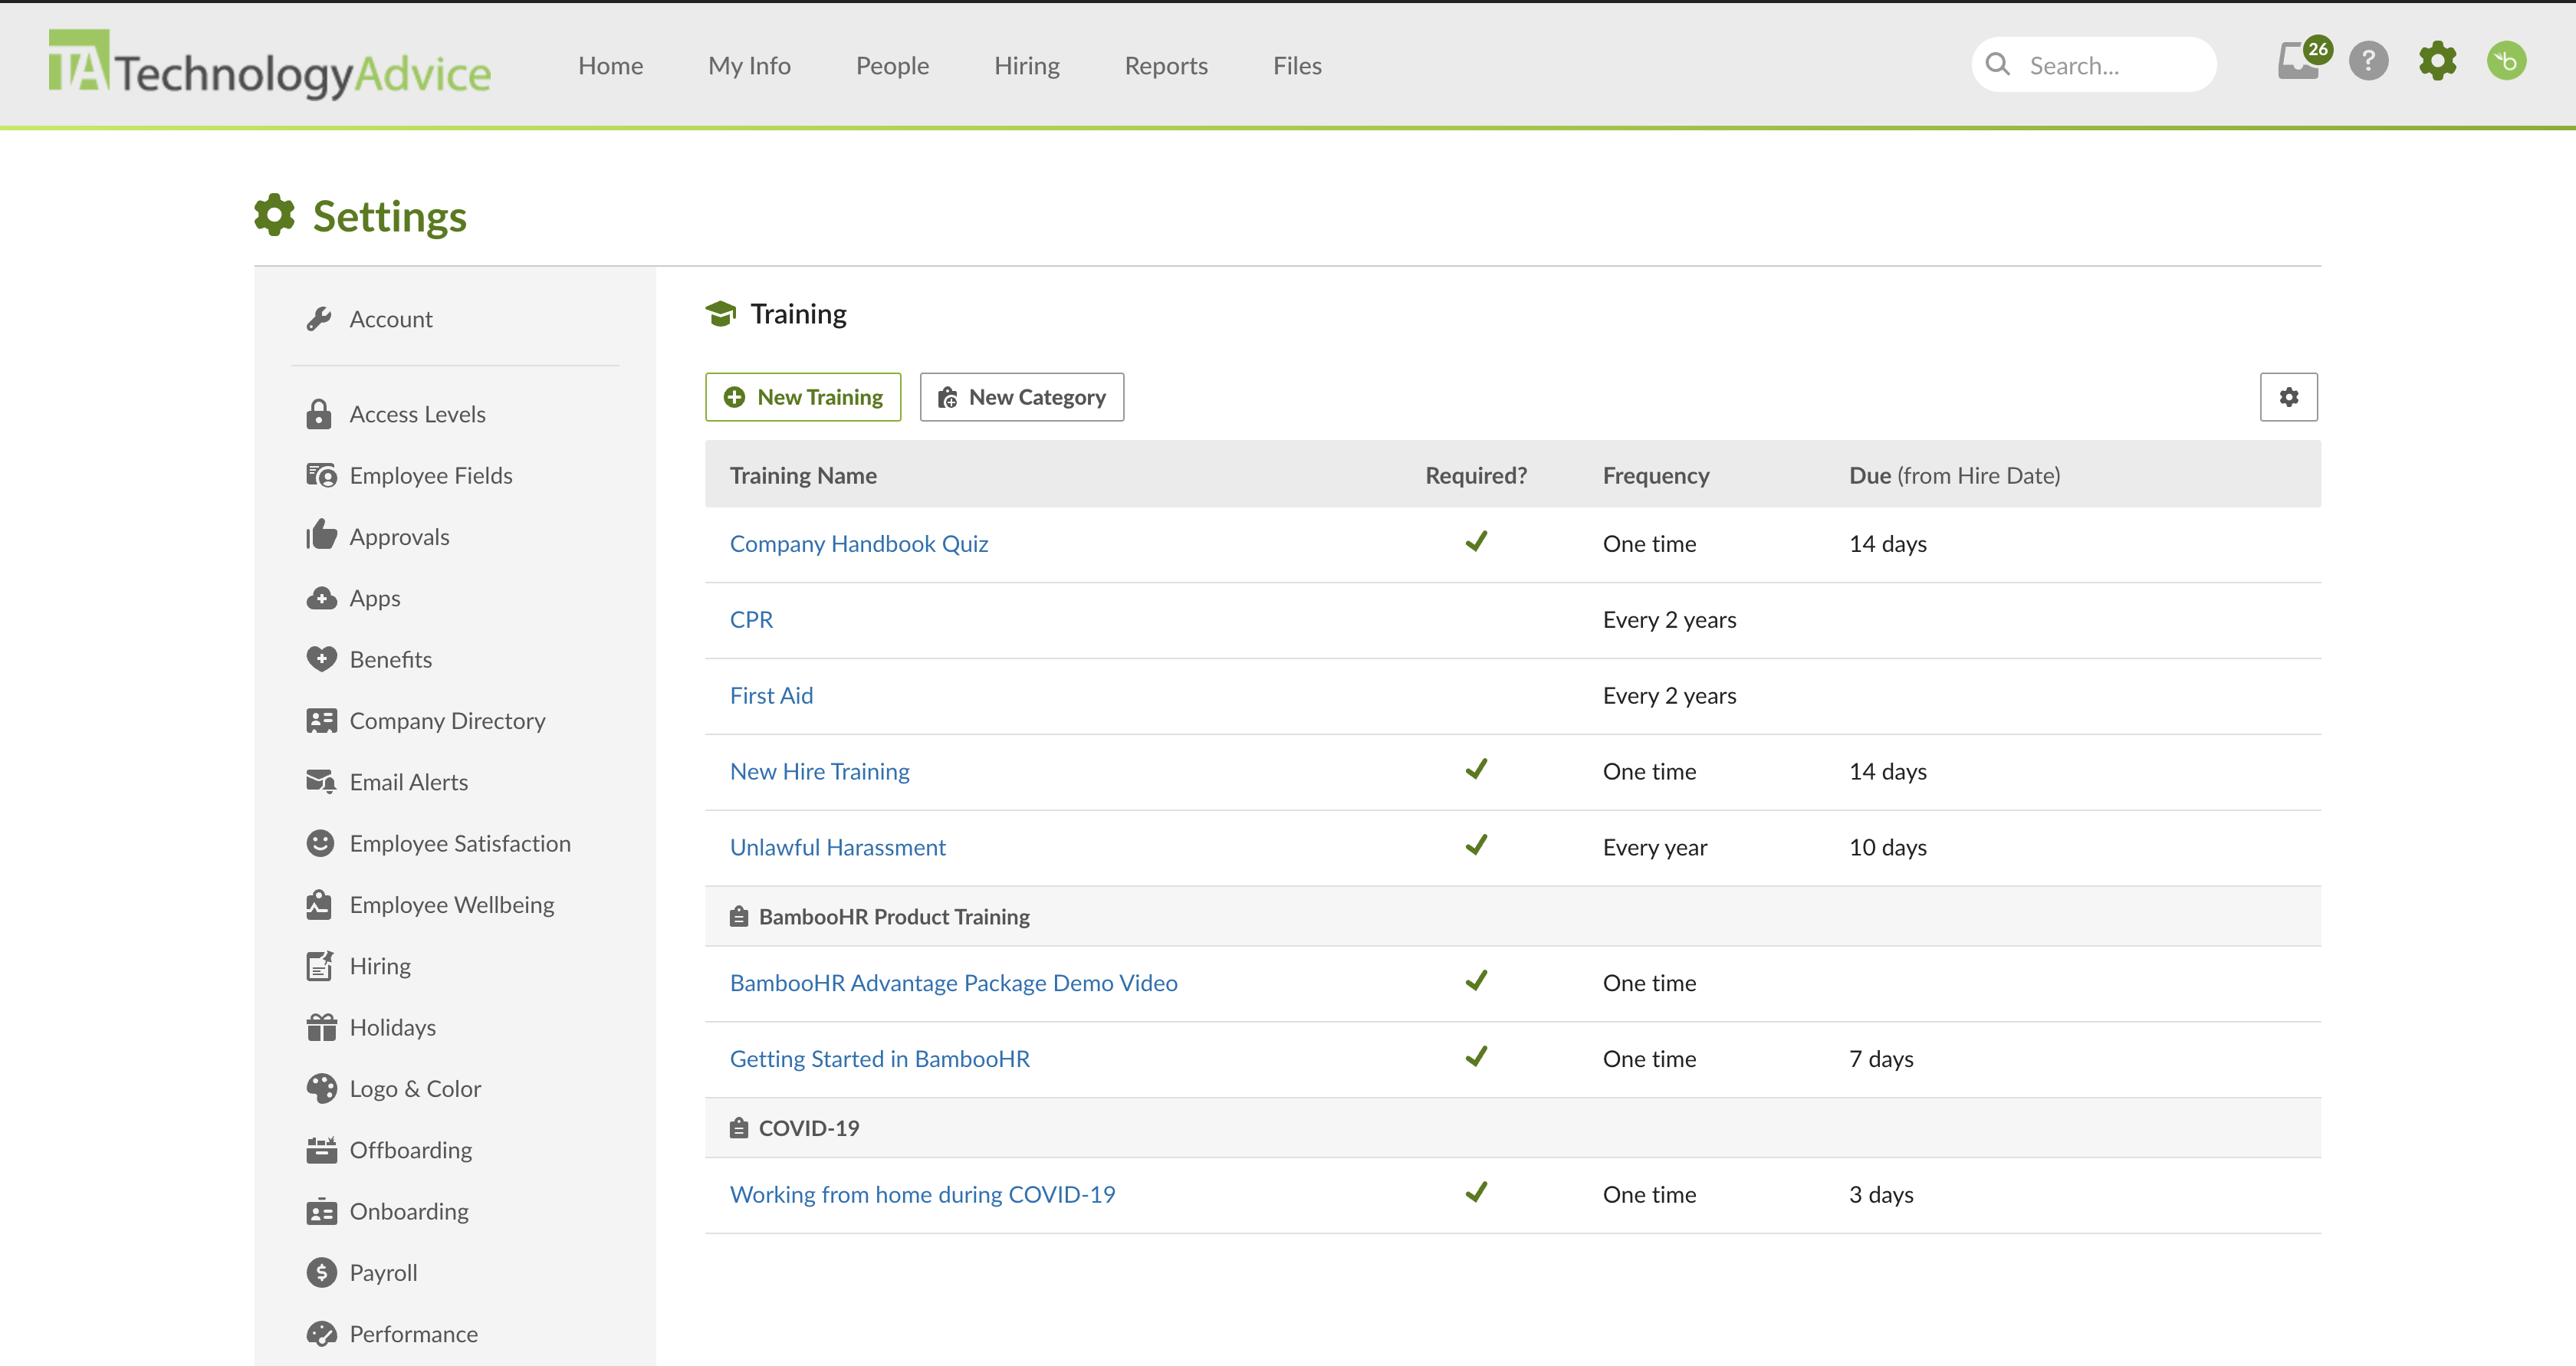2576x1366 pixels.
Task: Click the Company Handbook Quiz required checkmark
Action: point(1475,541)
